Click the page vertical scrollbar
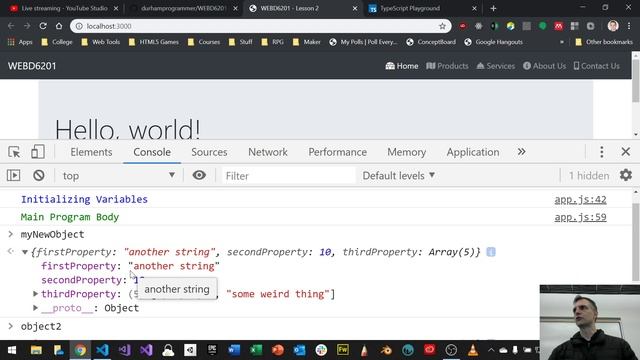Screen dimensions: 640x360 tap(636, 82)
